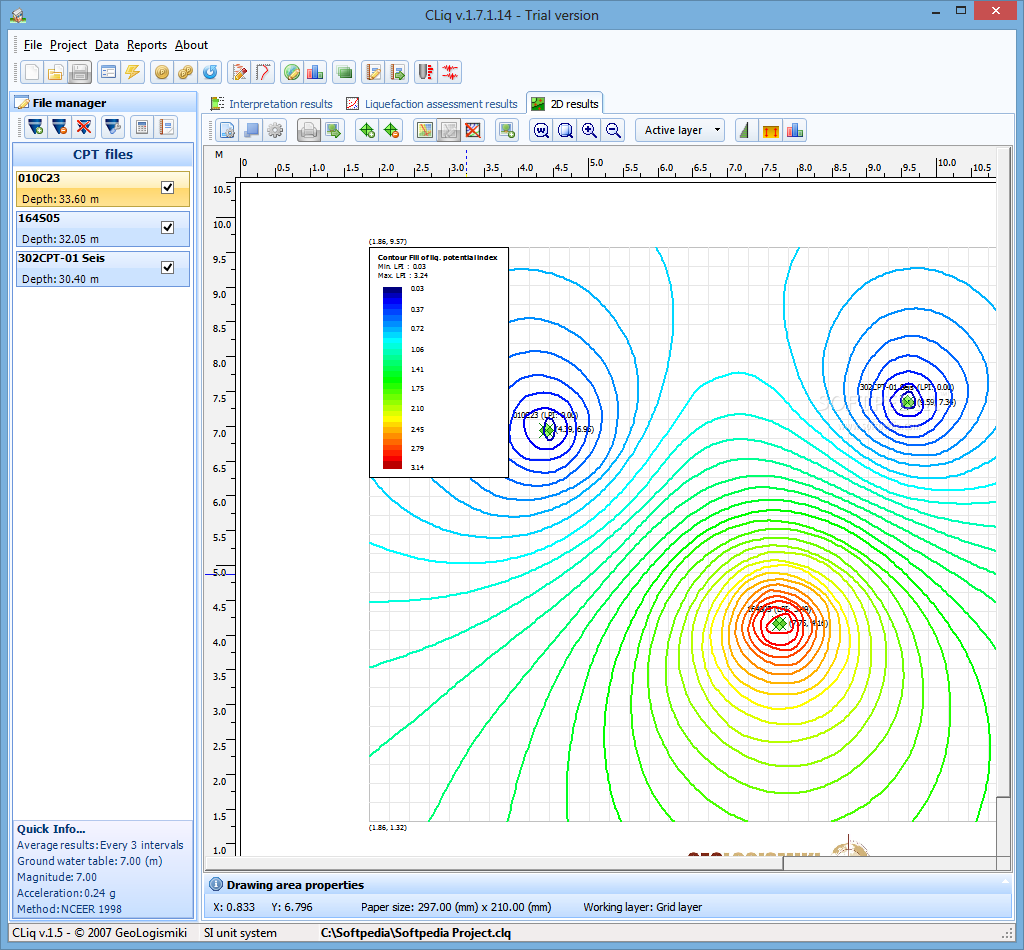Click the globe with pencil icon
The image size is (1024, 950).
[292, 72]
